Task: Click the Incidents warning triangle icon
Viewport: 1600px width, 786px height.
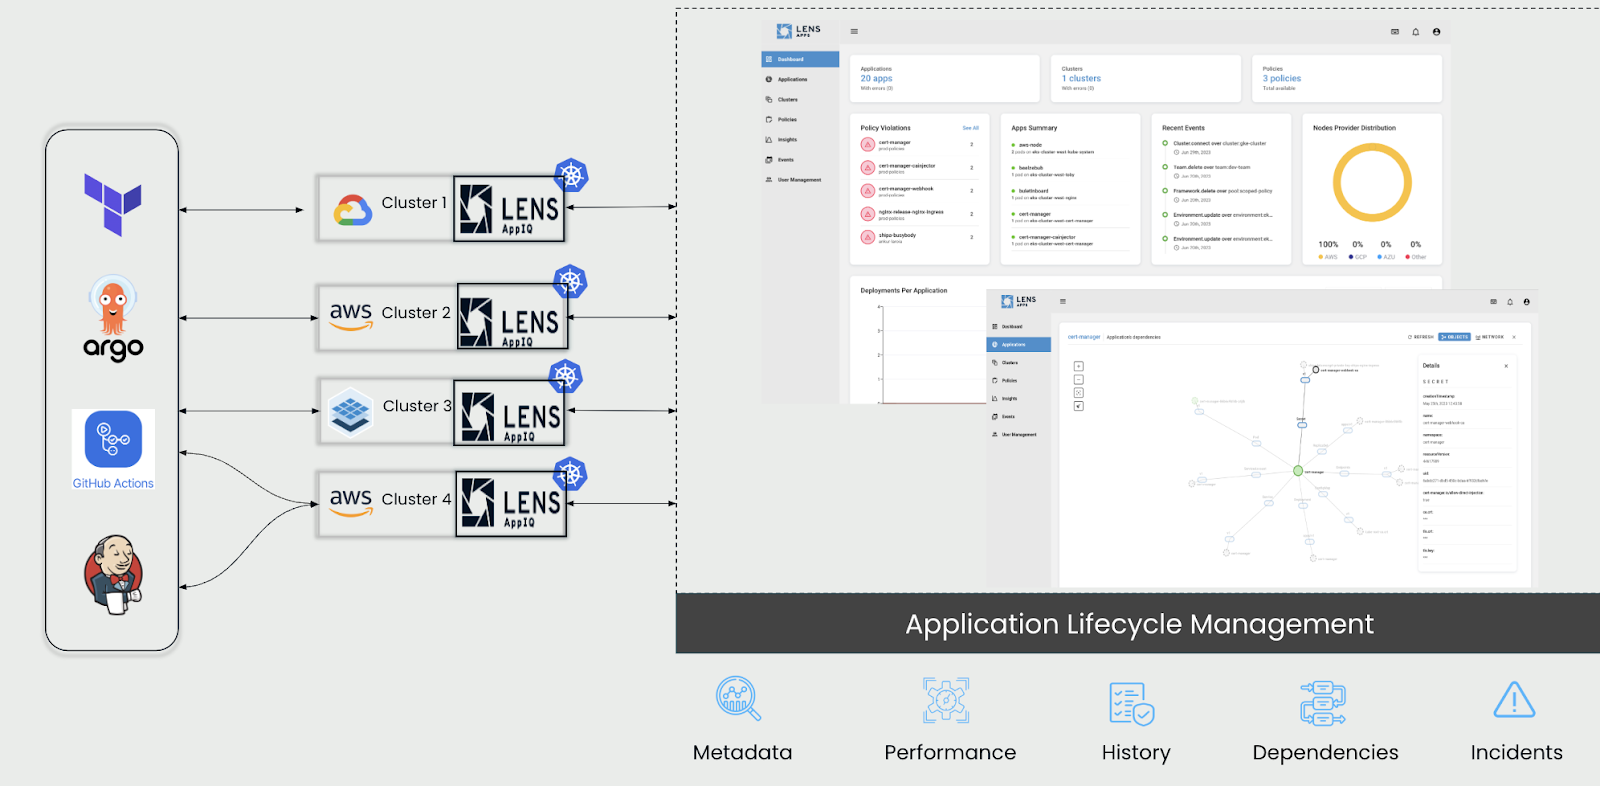Action: pos(1514,700)
